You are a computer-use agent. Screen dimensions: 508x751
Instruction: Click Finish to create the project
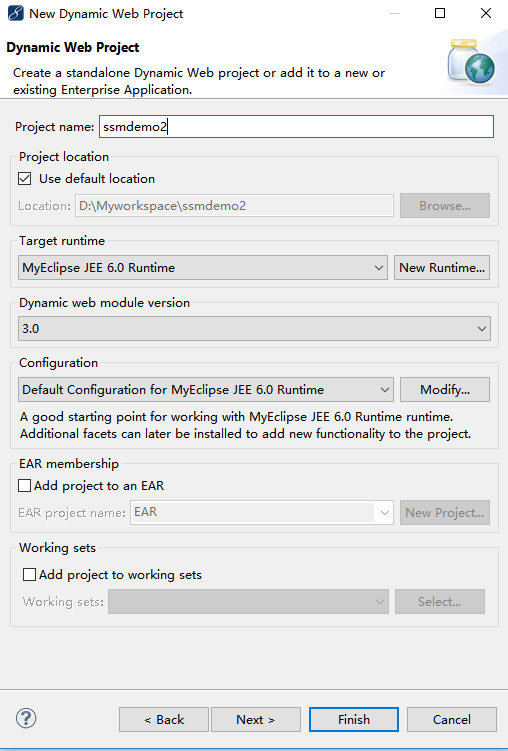point(354,719)
